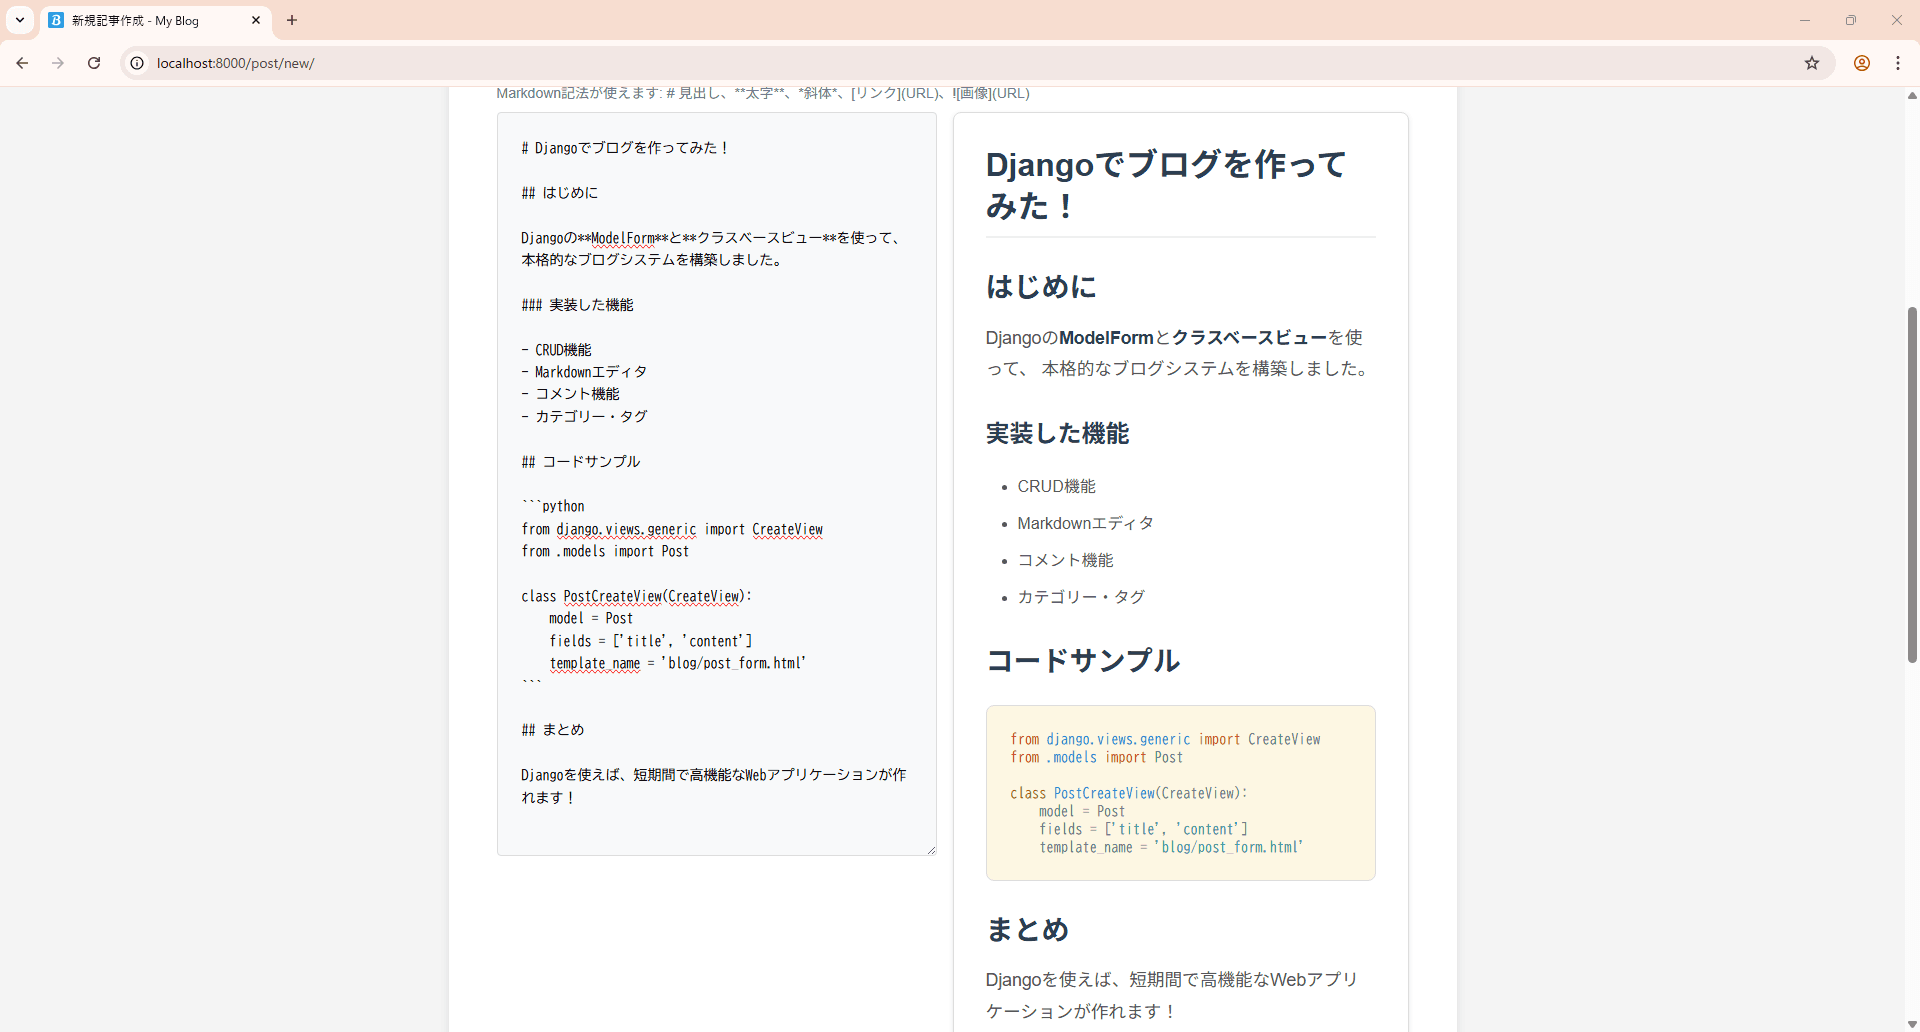Click the preview code block
The image size is (1920, 1032).
pyautogui.click(x=1181, y=793)
